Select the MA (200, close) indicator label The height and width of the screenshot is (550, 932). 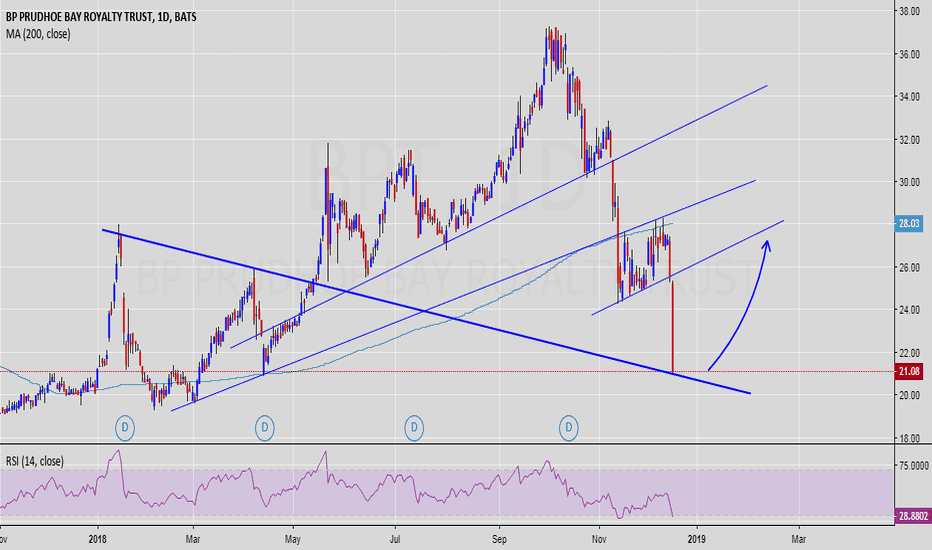[x=38, y=34]
